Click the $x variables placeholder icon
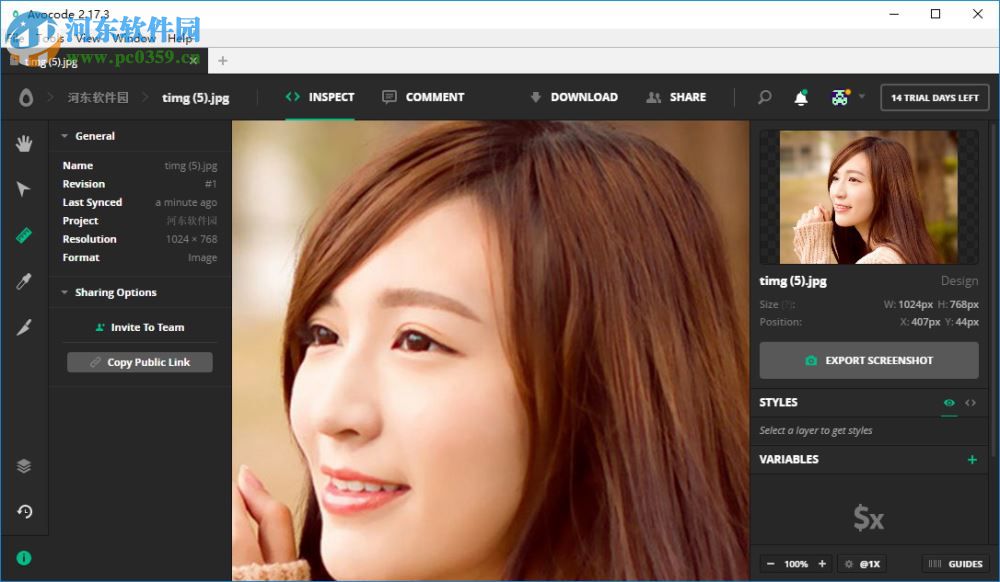1000x582 pixels. (869, 518)
